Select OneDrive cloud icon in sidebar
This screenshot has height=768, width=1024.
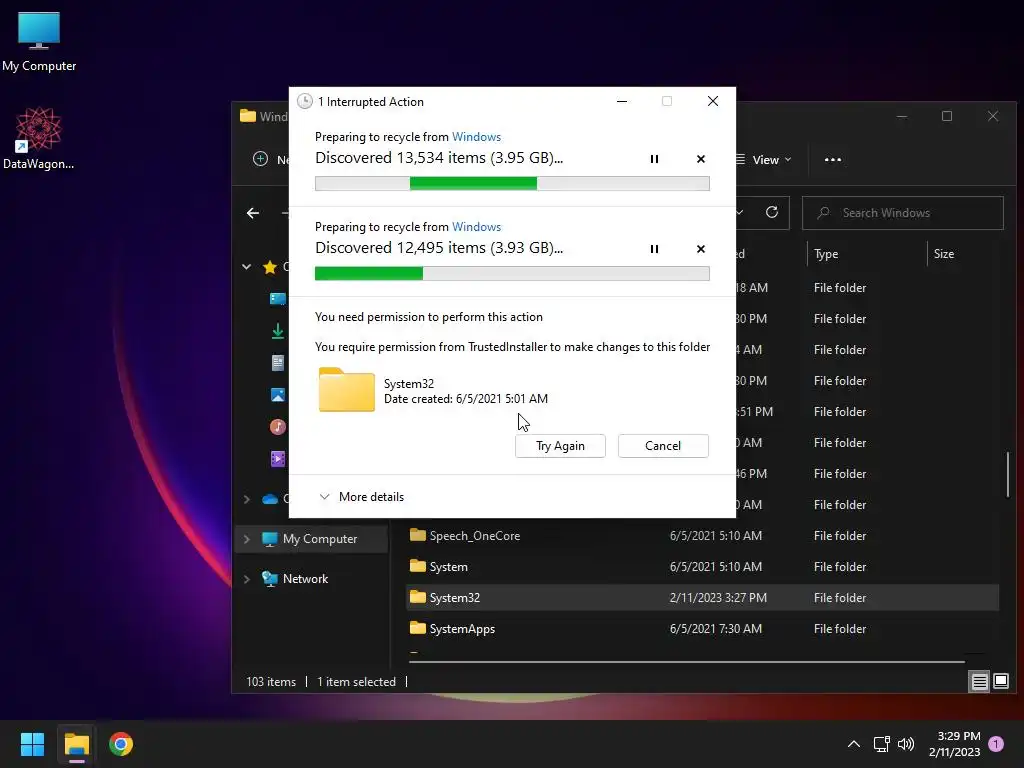click(270, 499)
